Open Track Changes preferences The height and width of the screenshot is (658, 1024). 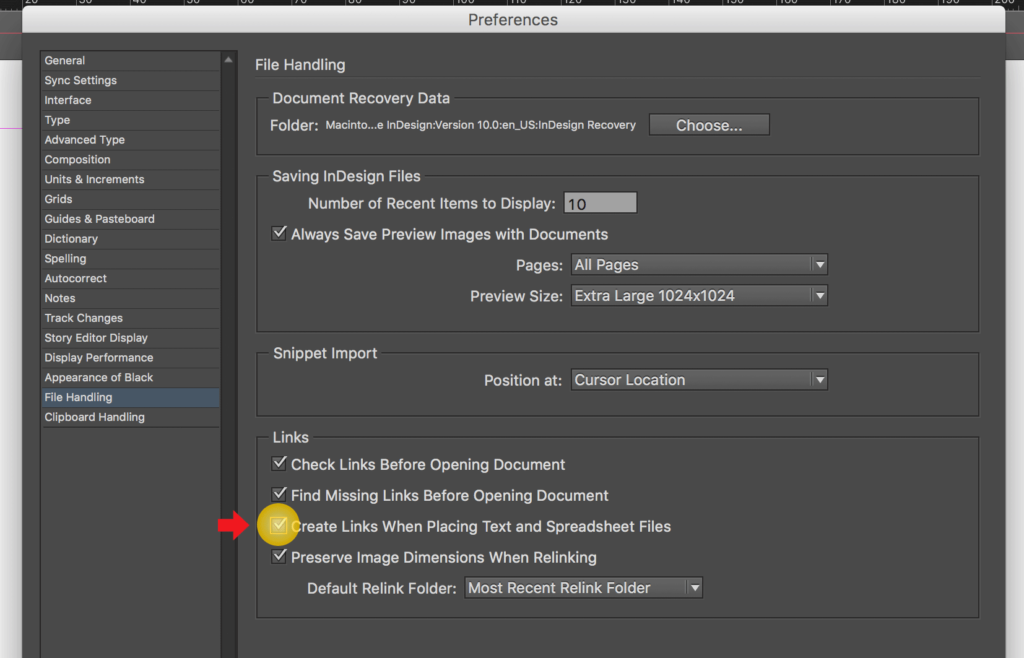(84, 318)
